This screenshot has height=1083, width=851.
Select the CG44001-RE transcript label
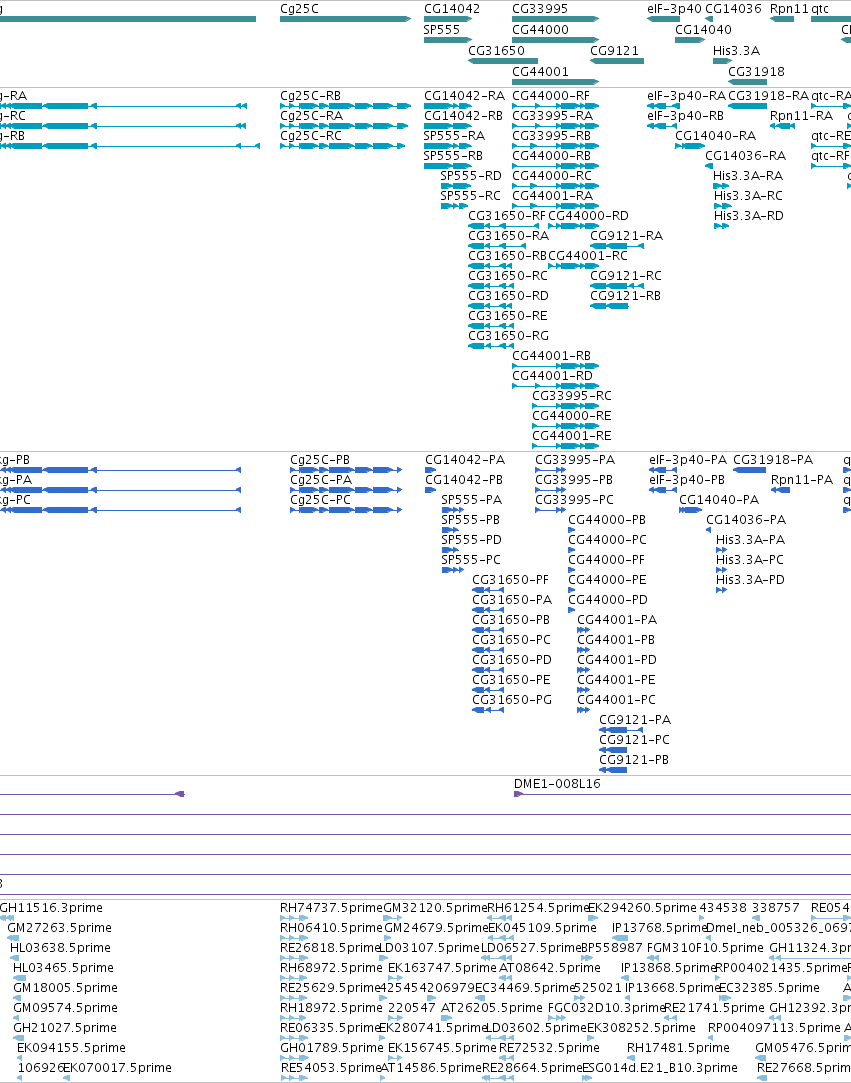[572, 436]
